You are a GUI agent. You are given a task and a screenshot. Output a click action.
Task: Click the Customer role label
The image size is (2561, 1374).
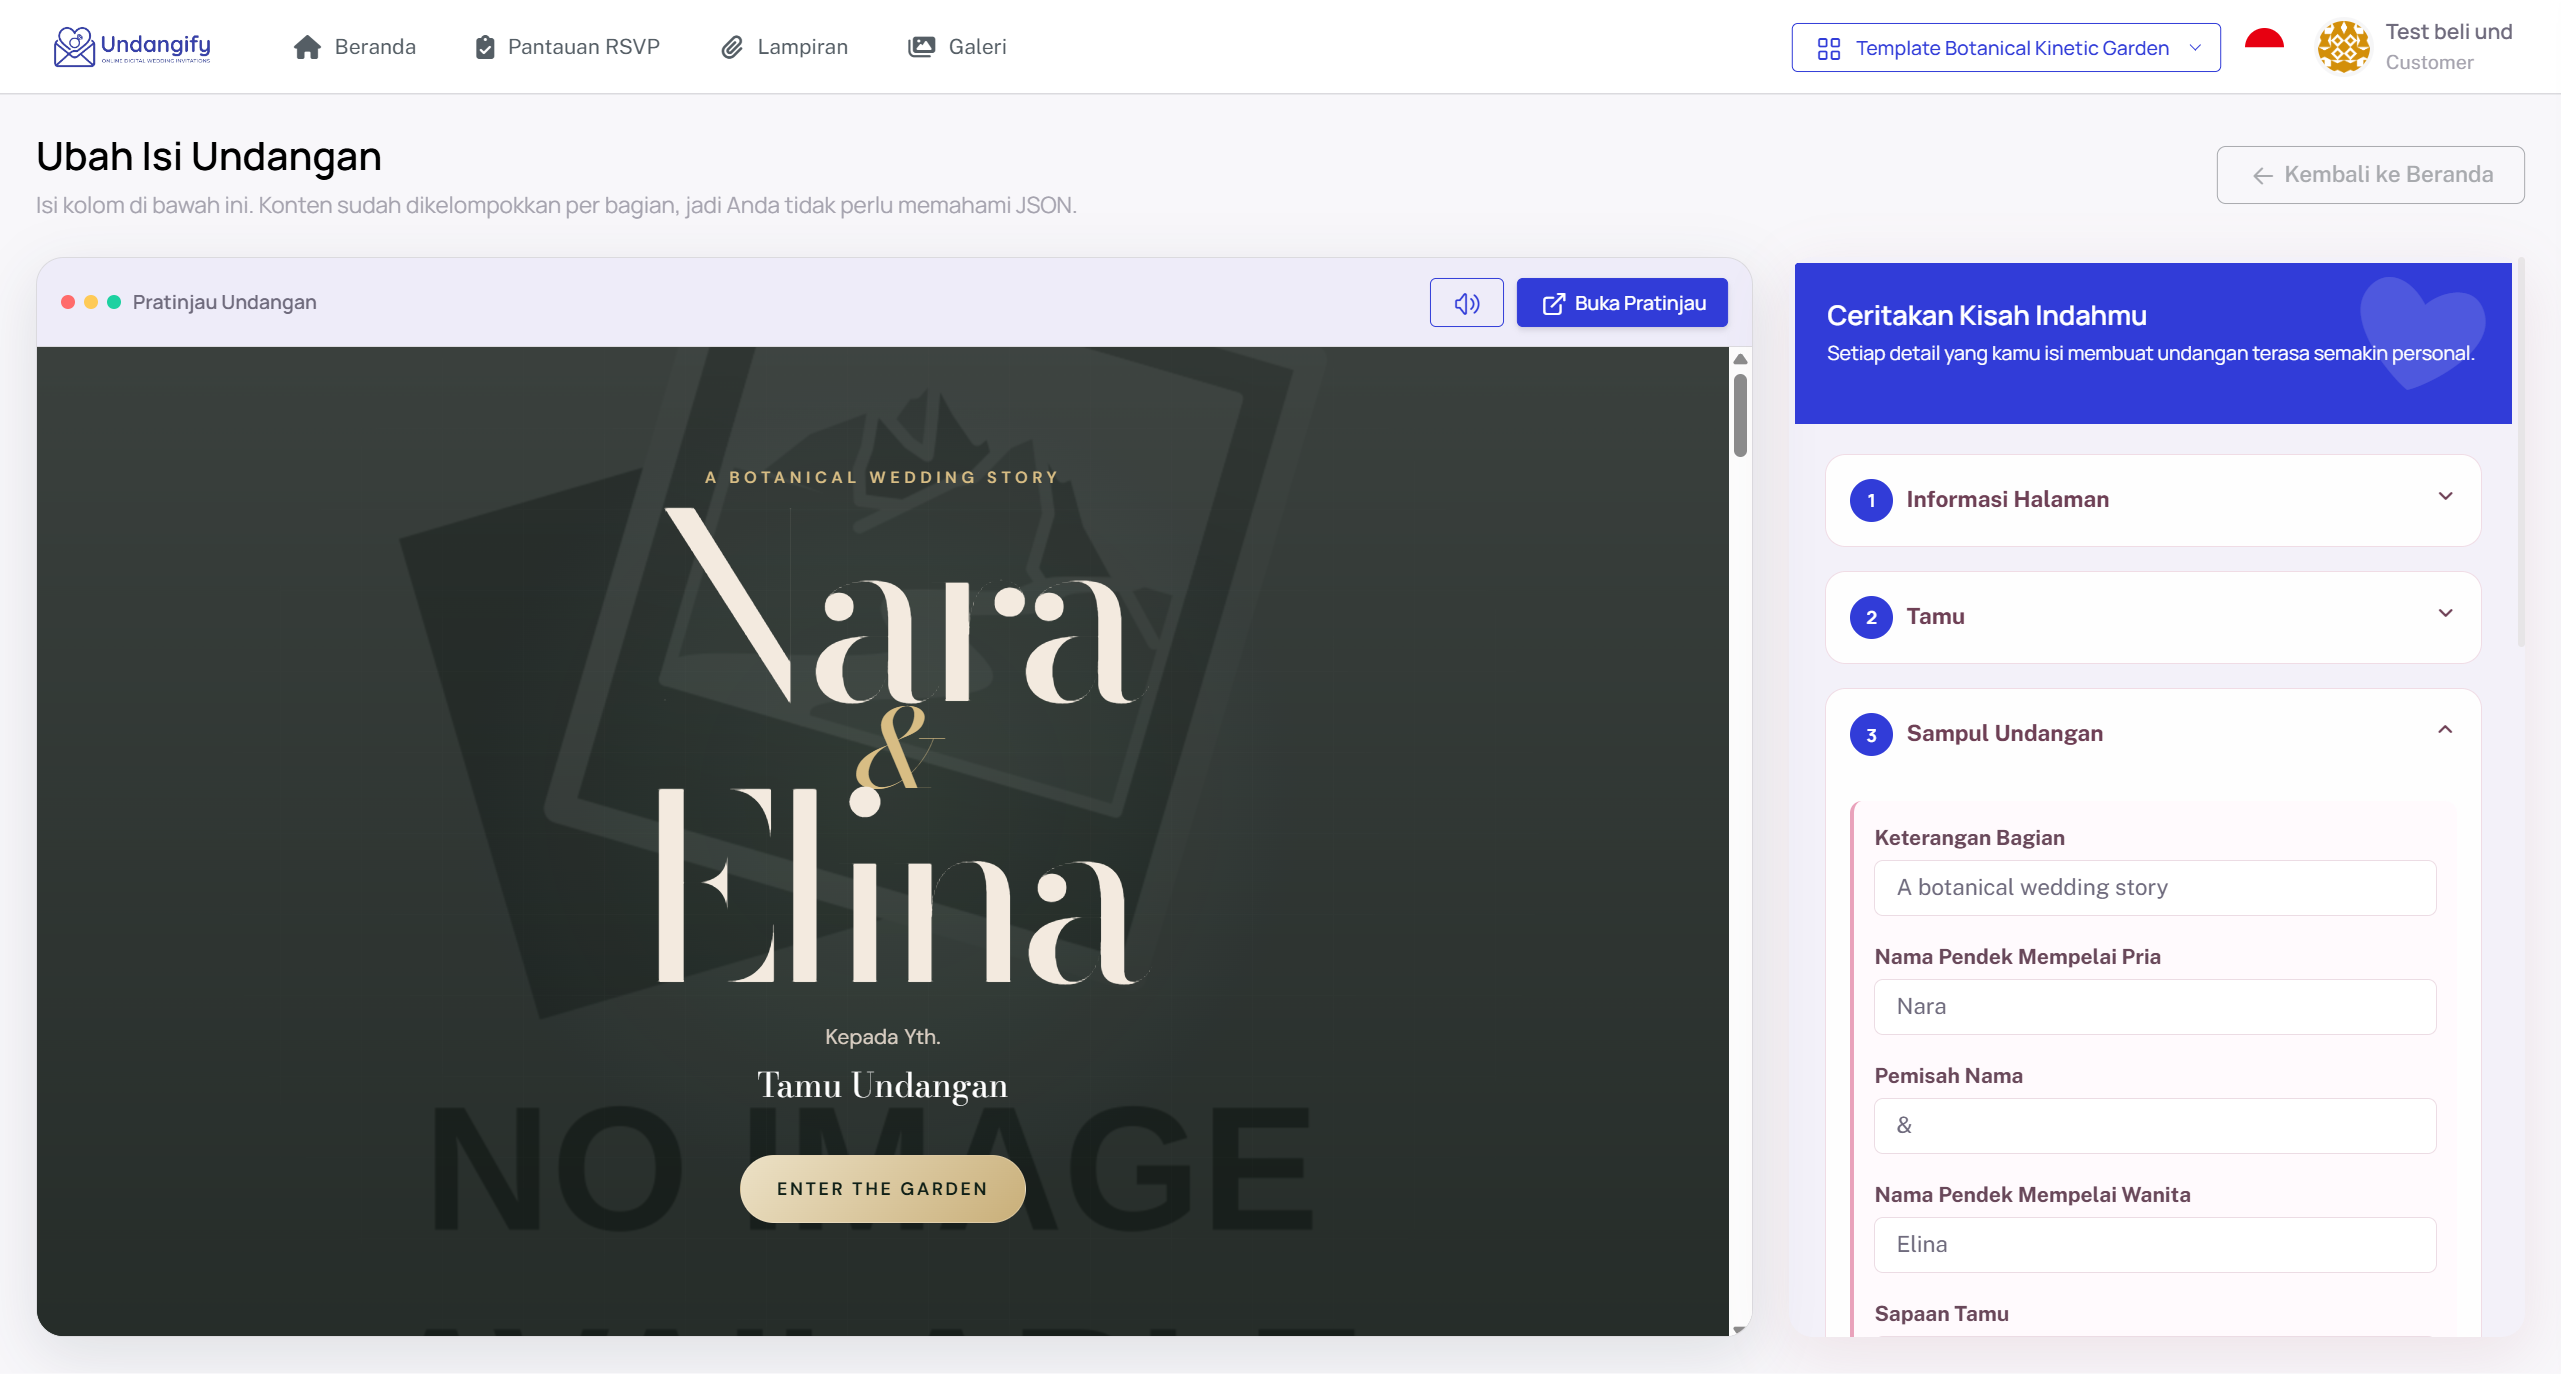[2429, 63]
